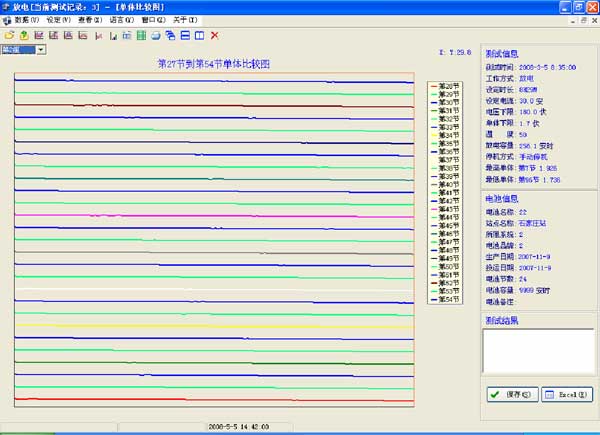Click the light-blue window chart toolbar icon
Image resolution: width=600 pixels, height=435 pixels.
click(127, 36)
